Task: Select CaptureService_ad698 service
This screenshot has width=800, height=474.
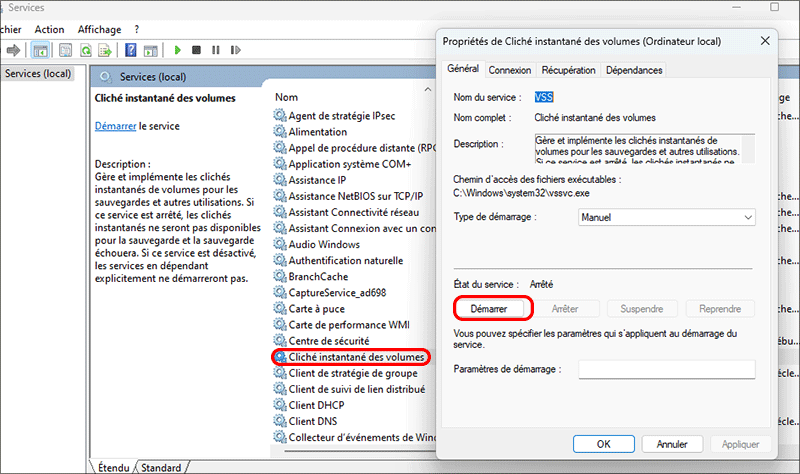Action: [x=337, y=292]
